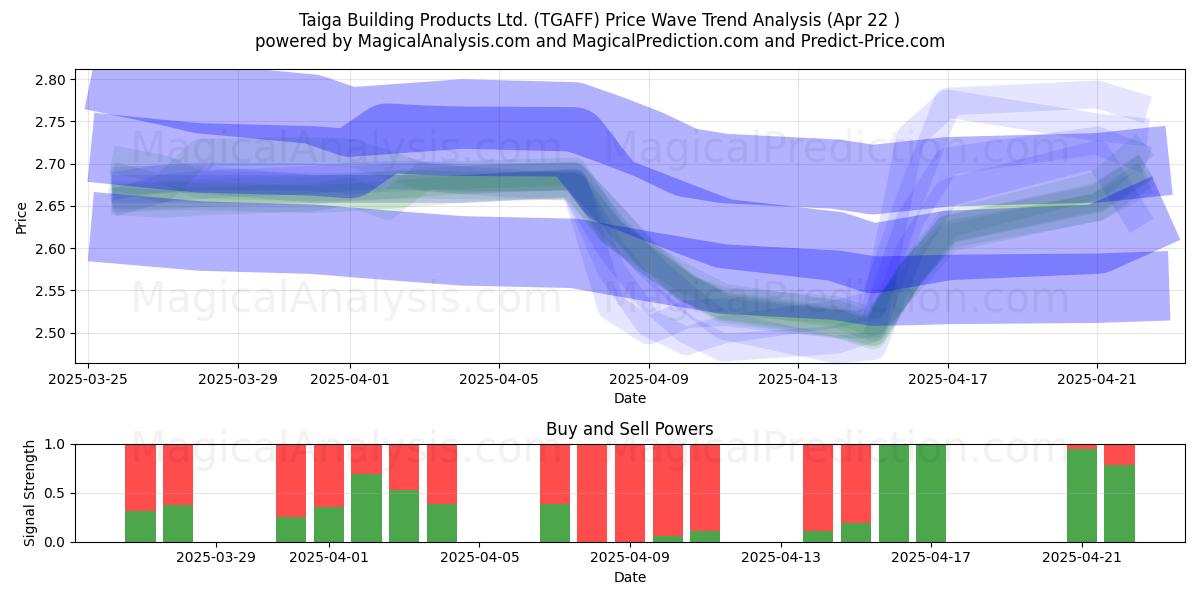Click the 2.60 price tick label

coord(50,249)
